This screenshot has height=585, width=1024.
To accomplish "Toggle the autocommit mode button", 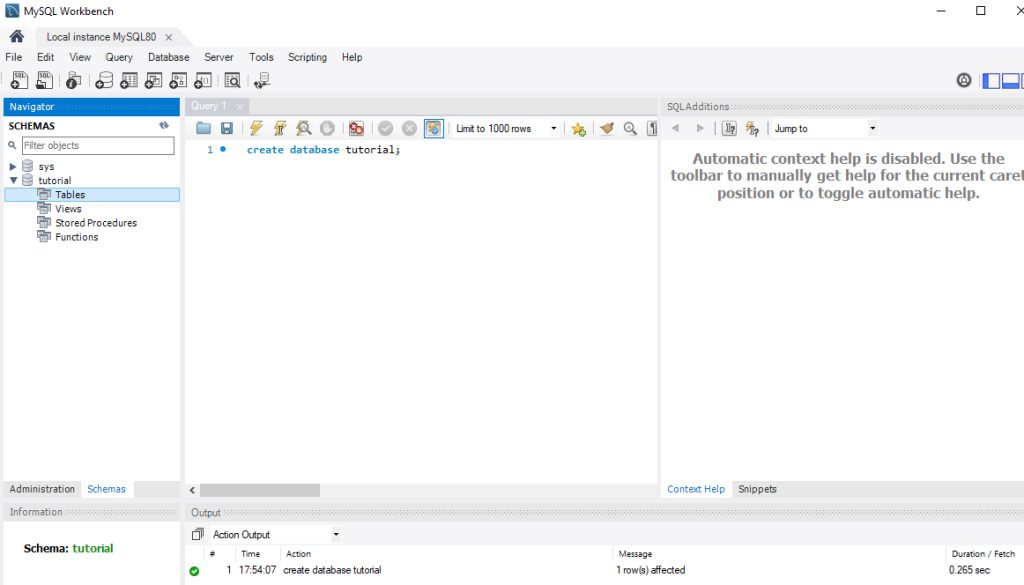I will tap(434, 129).
